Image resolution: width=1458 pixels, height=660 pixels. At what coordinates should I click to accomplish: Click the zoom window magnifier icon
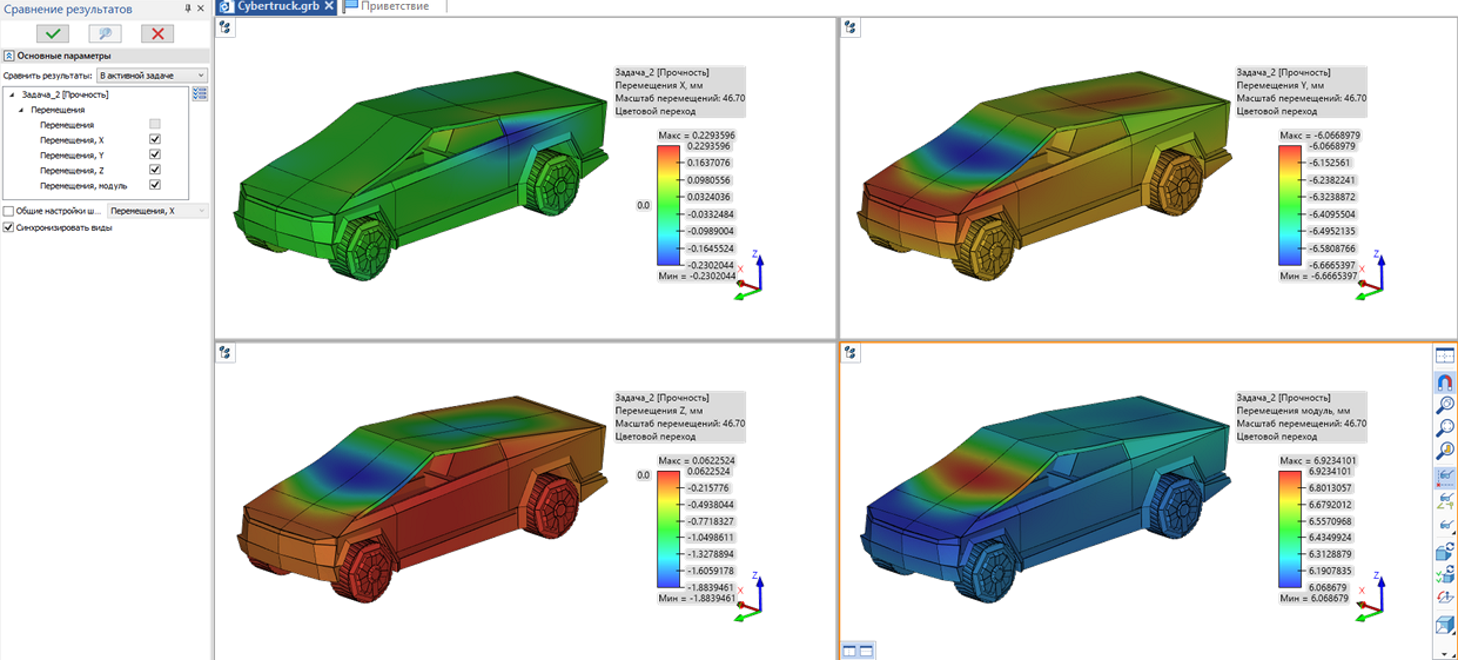(1444, 404)
